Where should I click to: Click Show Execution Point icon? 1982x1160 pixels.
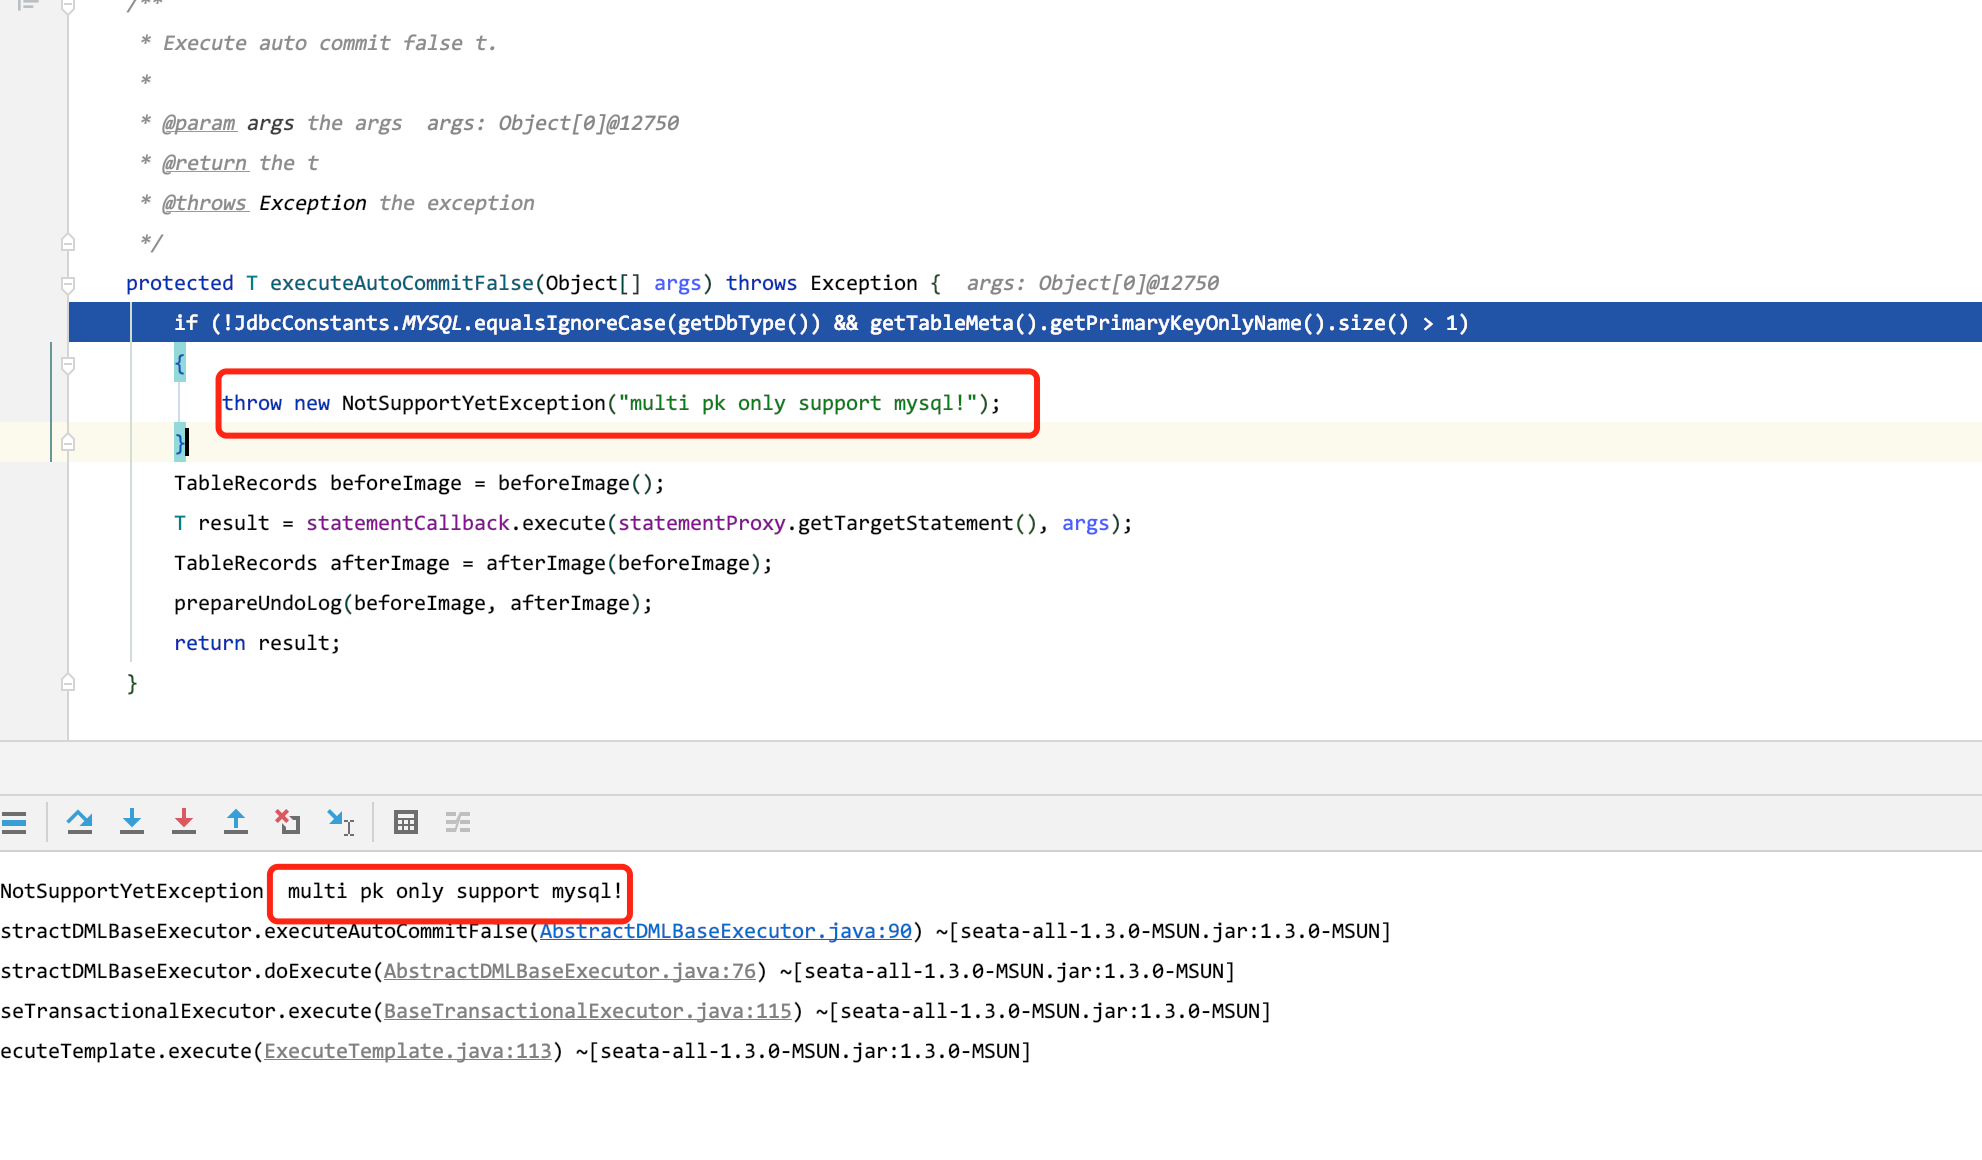coord(14,823)
